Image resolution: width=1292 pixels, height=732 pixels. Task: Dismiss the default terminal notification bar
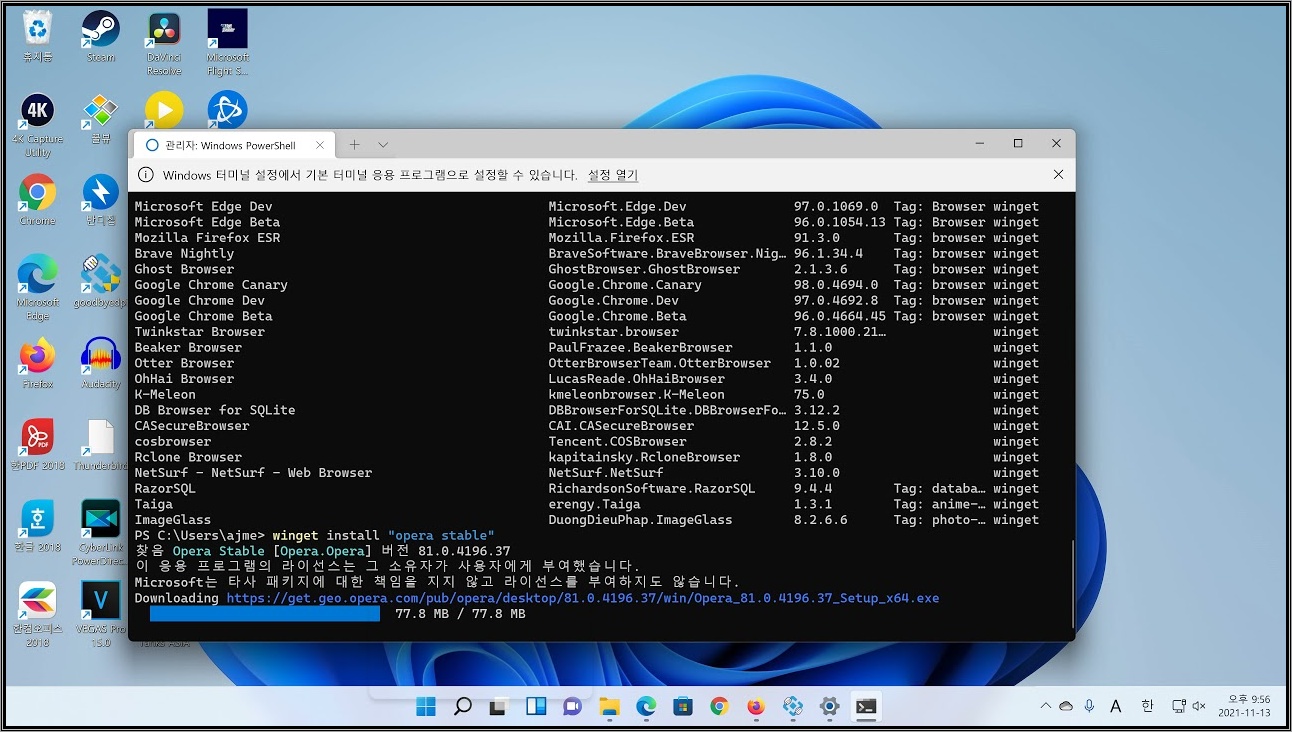point(1058,175)
